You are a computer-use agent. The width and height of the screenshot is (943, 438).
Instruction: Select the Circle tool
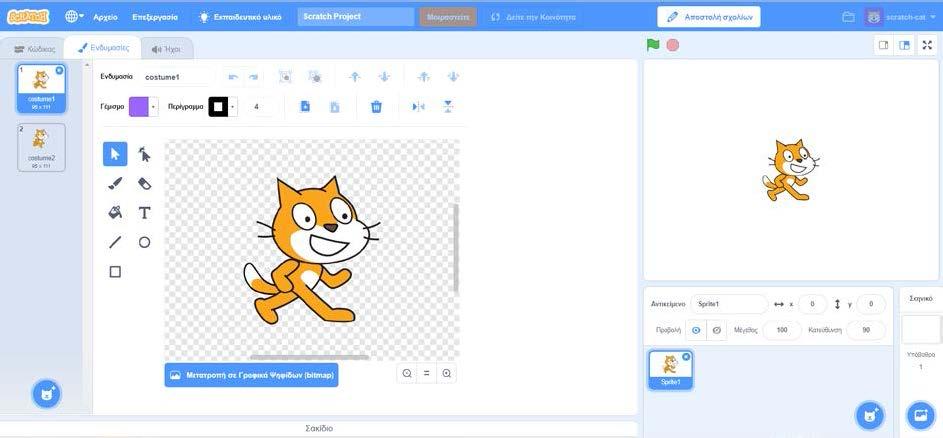144,242
